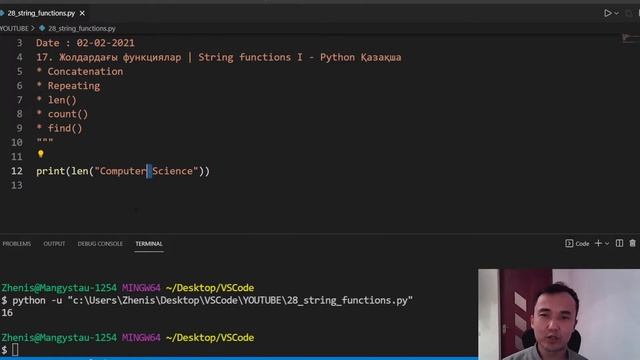Screen dimensions: 640x360
Task: Click the len() bullet on line 7
Action: pos(56,100)
